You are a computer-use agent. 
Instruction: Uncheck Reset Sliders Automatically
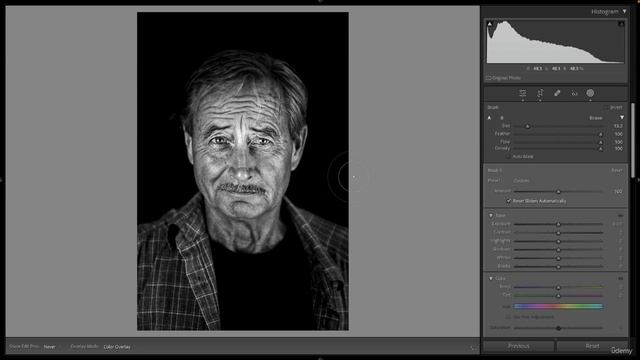click(x=509, y=201)
